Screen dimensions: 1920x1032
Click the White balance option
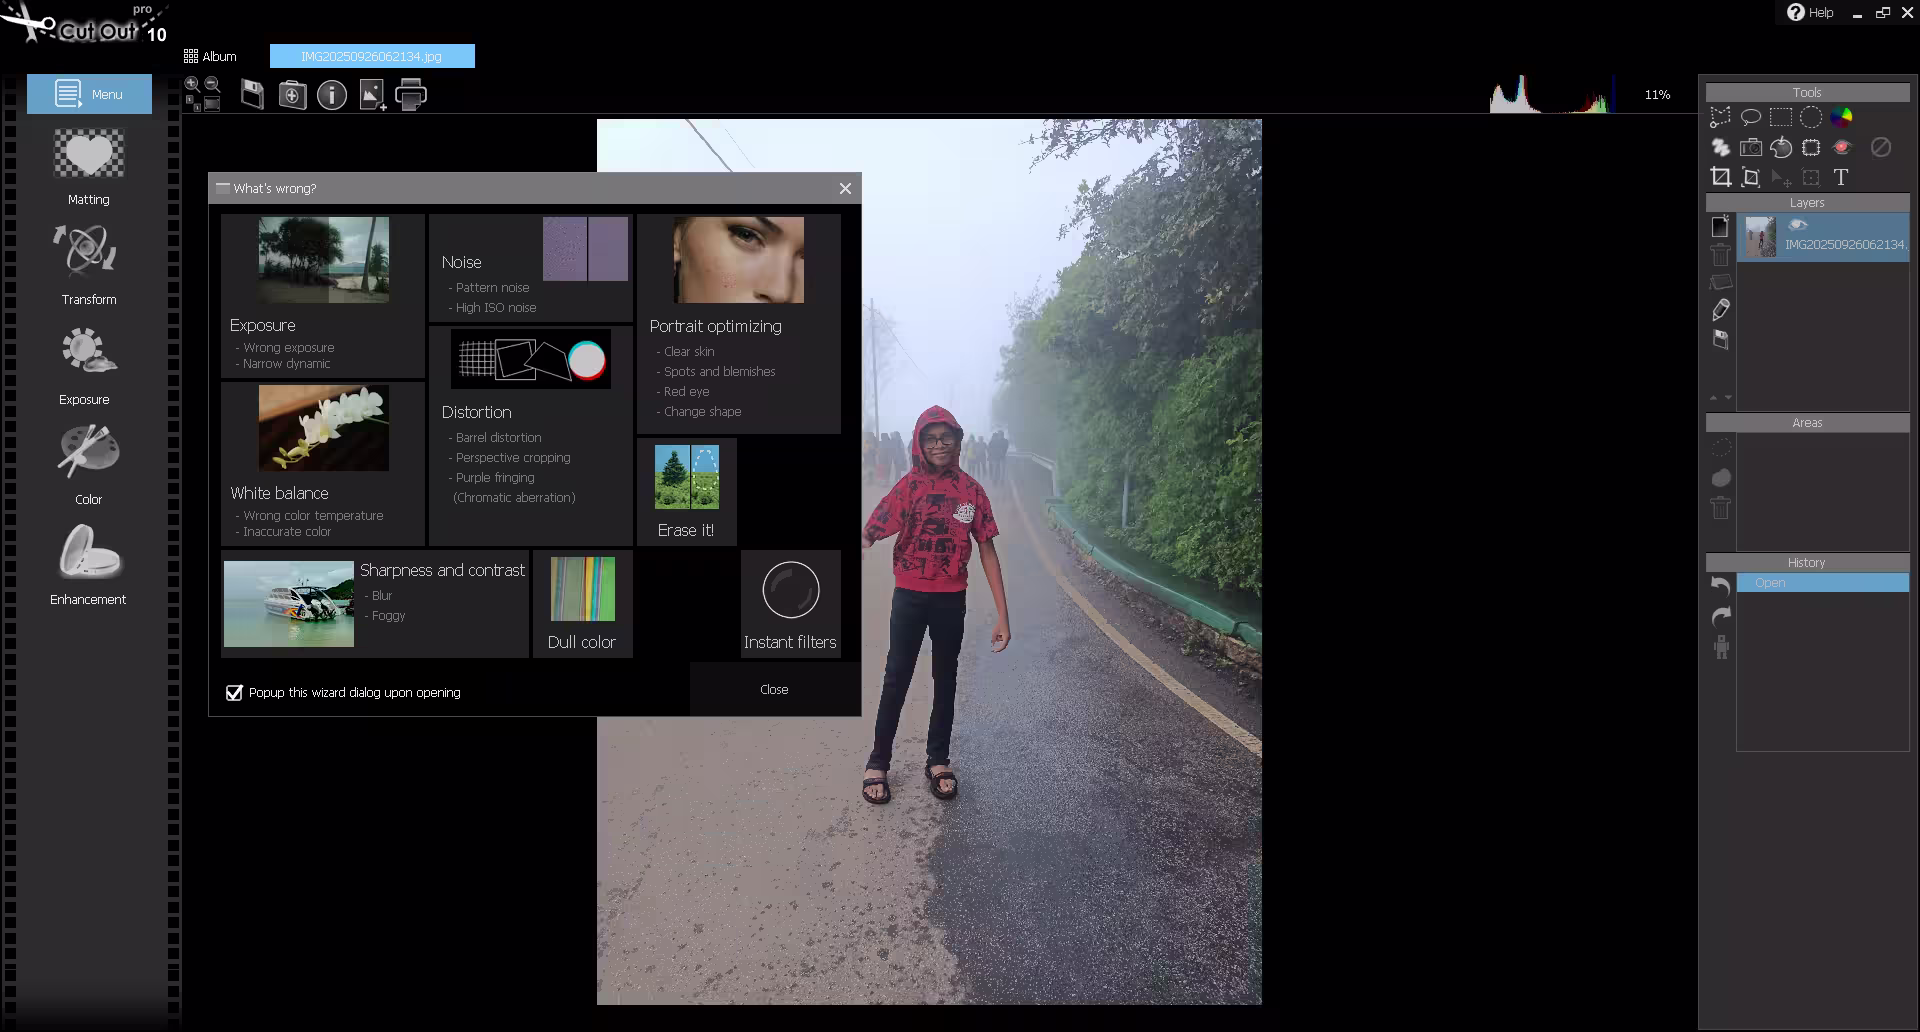point(323,463)
